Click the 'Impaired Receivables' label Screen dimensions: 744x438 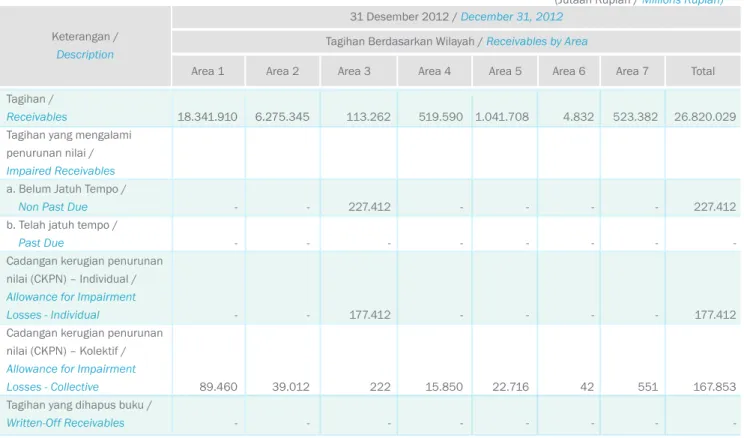click(x=61, y=171)
